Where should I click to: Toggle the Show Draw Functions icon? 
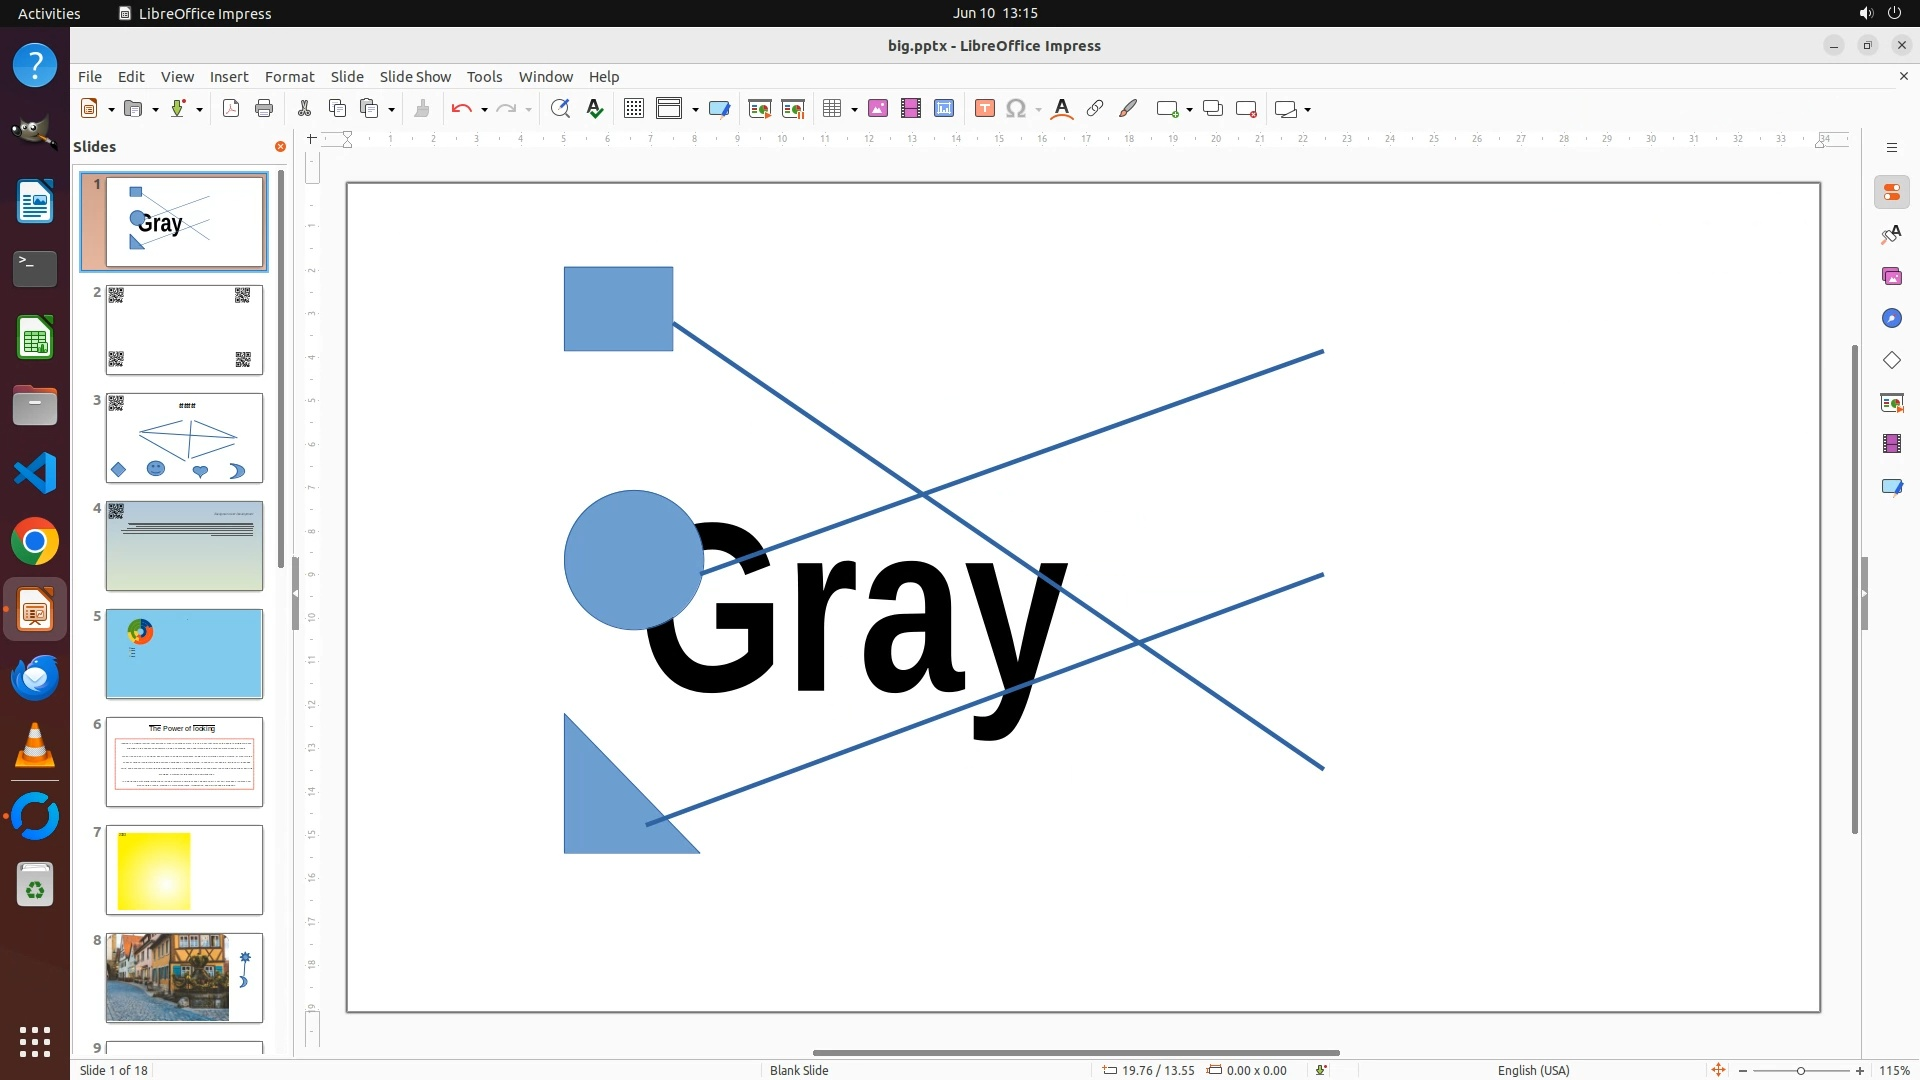click(1128, 109)
